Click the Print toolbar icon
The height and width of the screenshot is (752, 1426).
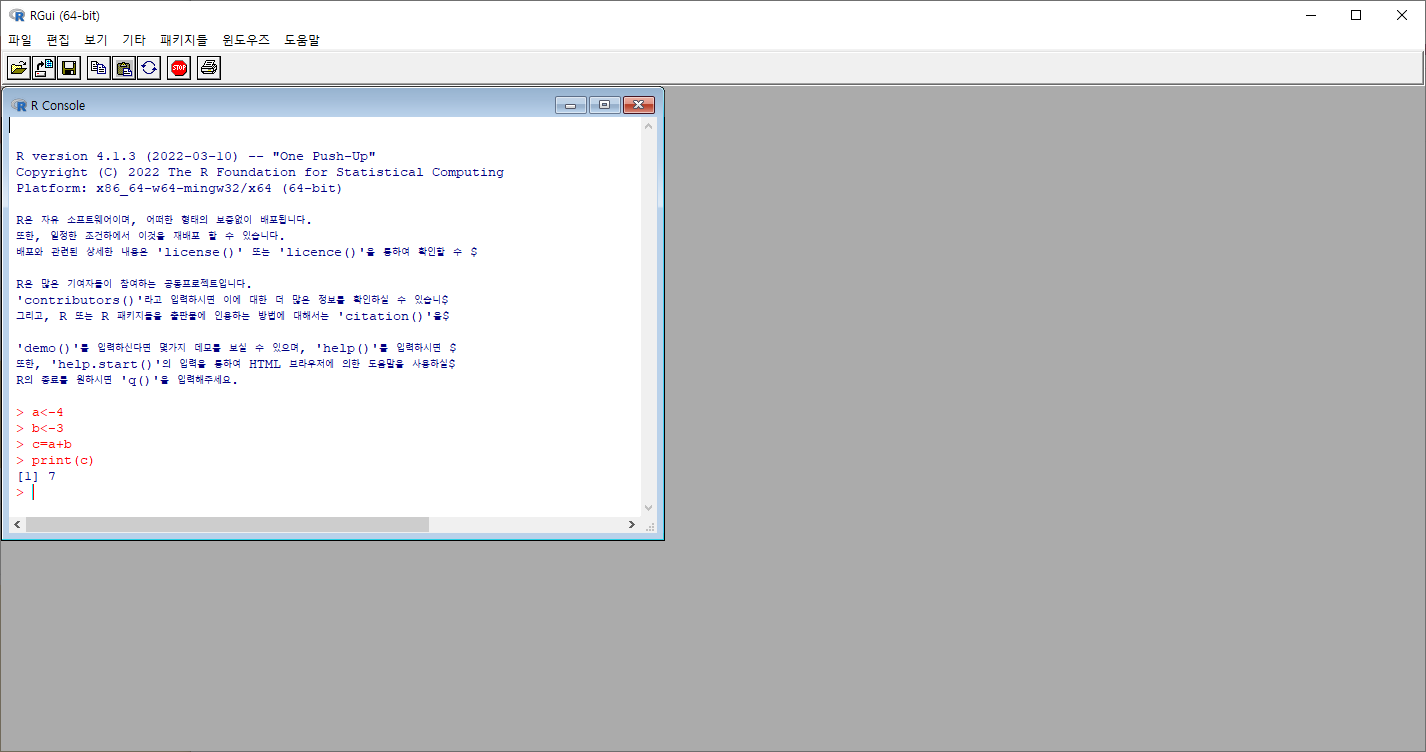[x=209, y=68]
